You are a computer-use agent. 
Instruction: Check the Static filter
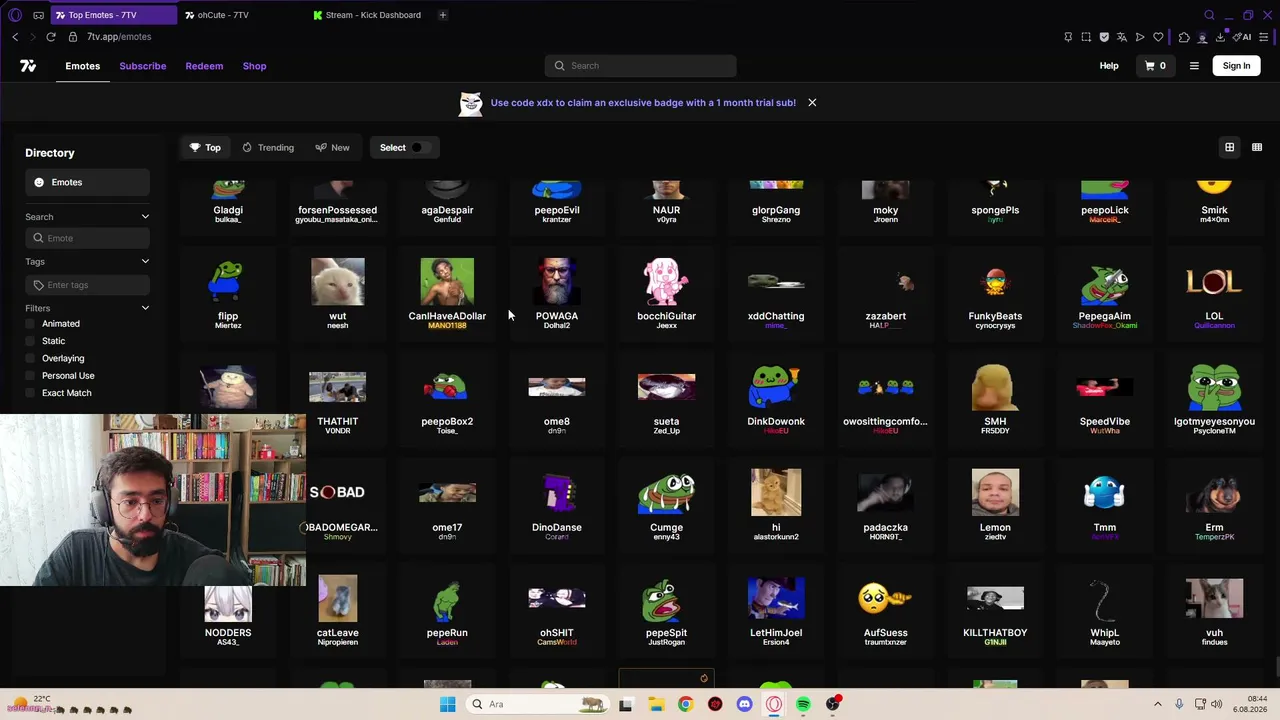pyautogui.click(x=30, y=341)
